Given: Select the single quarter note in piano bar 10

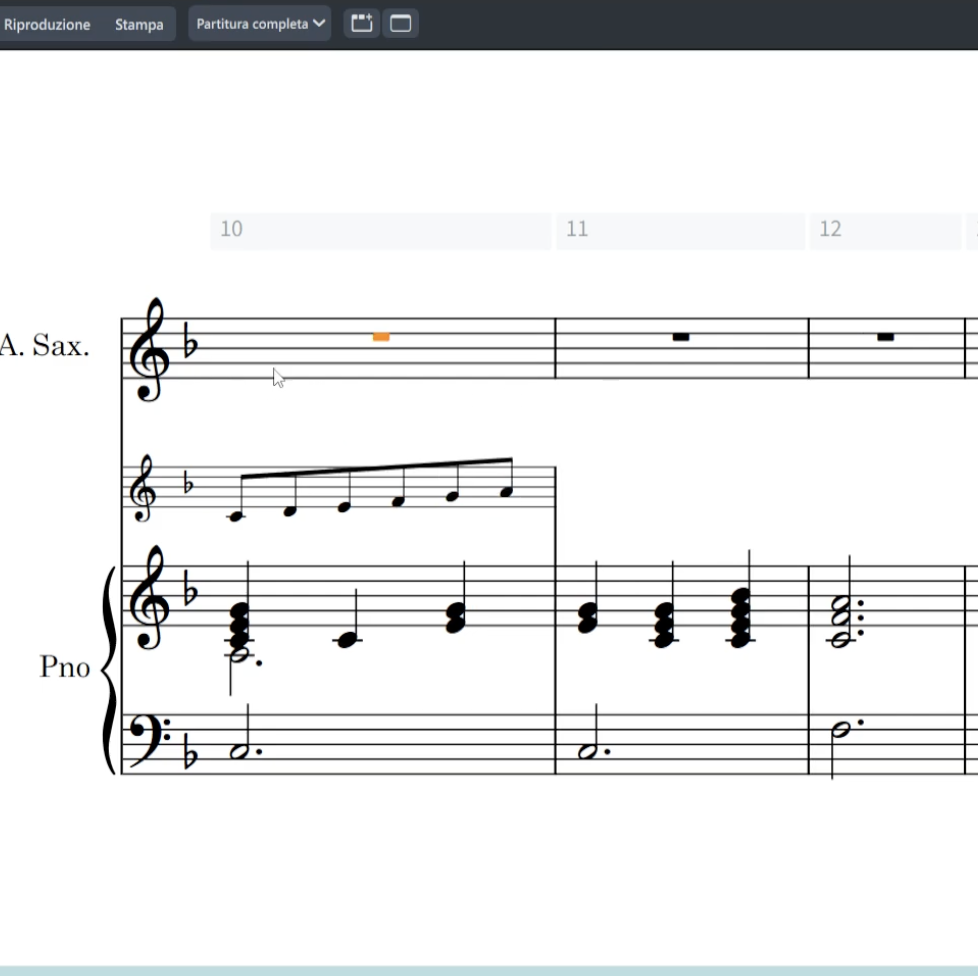Looking at the screenshot, I should (x=347, y=640).
